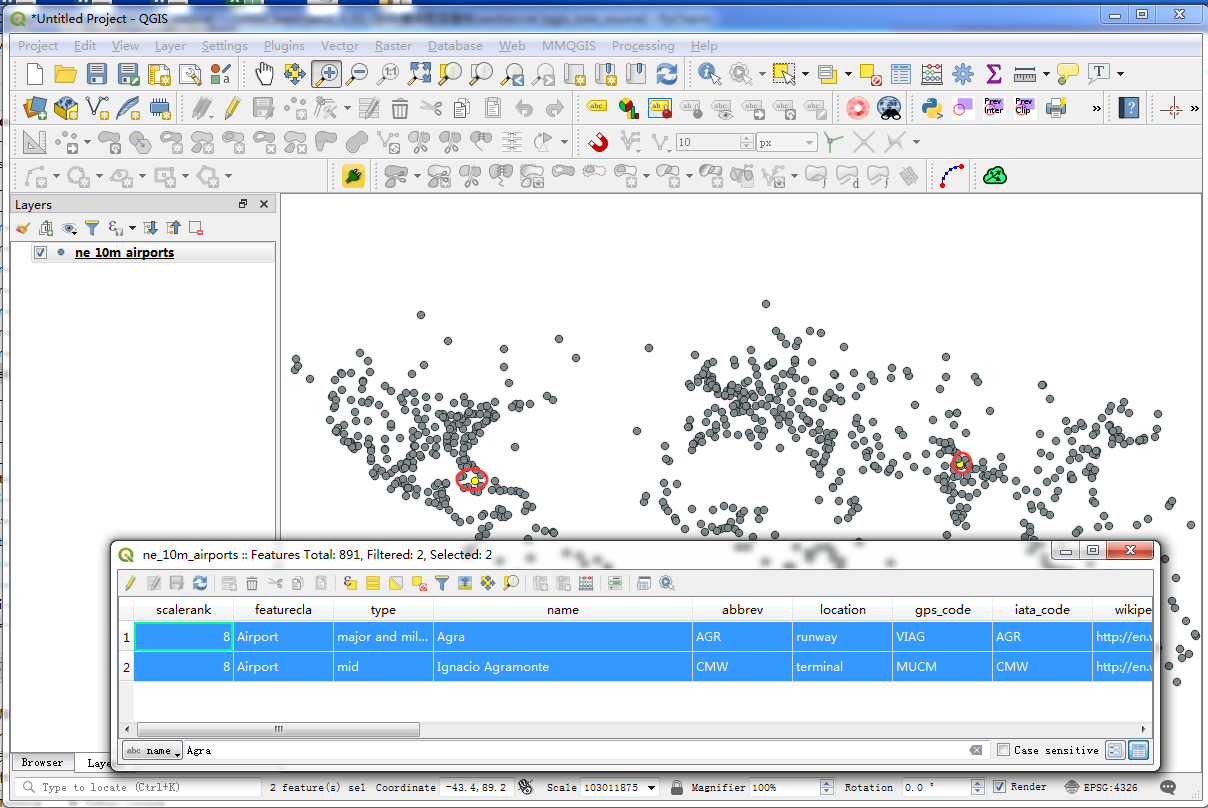Activate the Pan Map hand tool
Screen dimensions: 1208x808
pyautogui.click(x=264, y=73)
